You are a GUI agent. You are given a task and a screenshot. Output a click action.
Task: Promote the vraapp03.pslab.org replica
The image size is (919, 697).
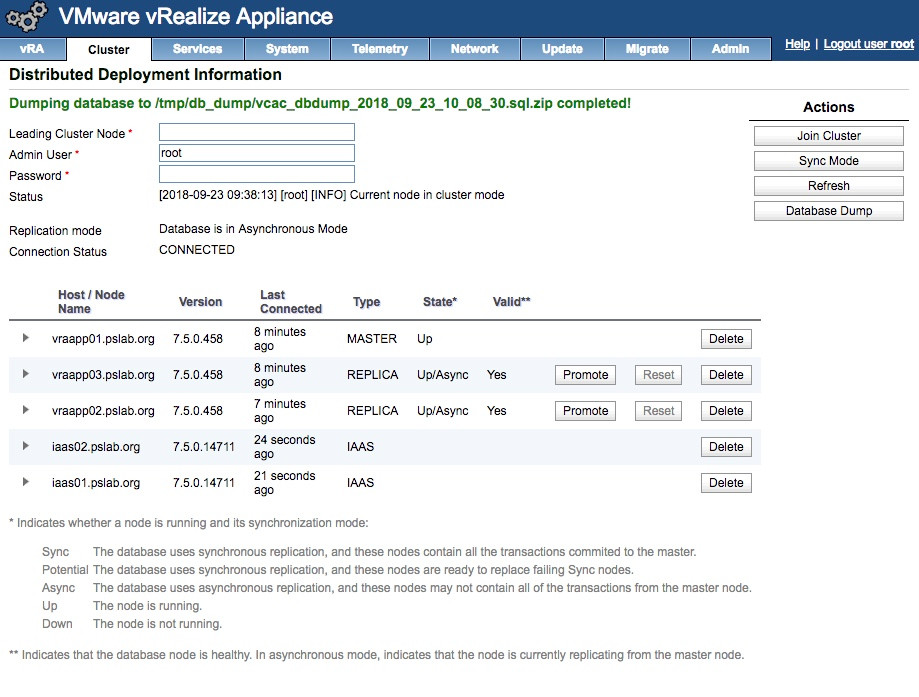point(586,375)
